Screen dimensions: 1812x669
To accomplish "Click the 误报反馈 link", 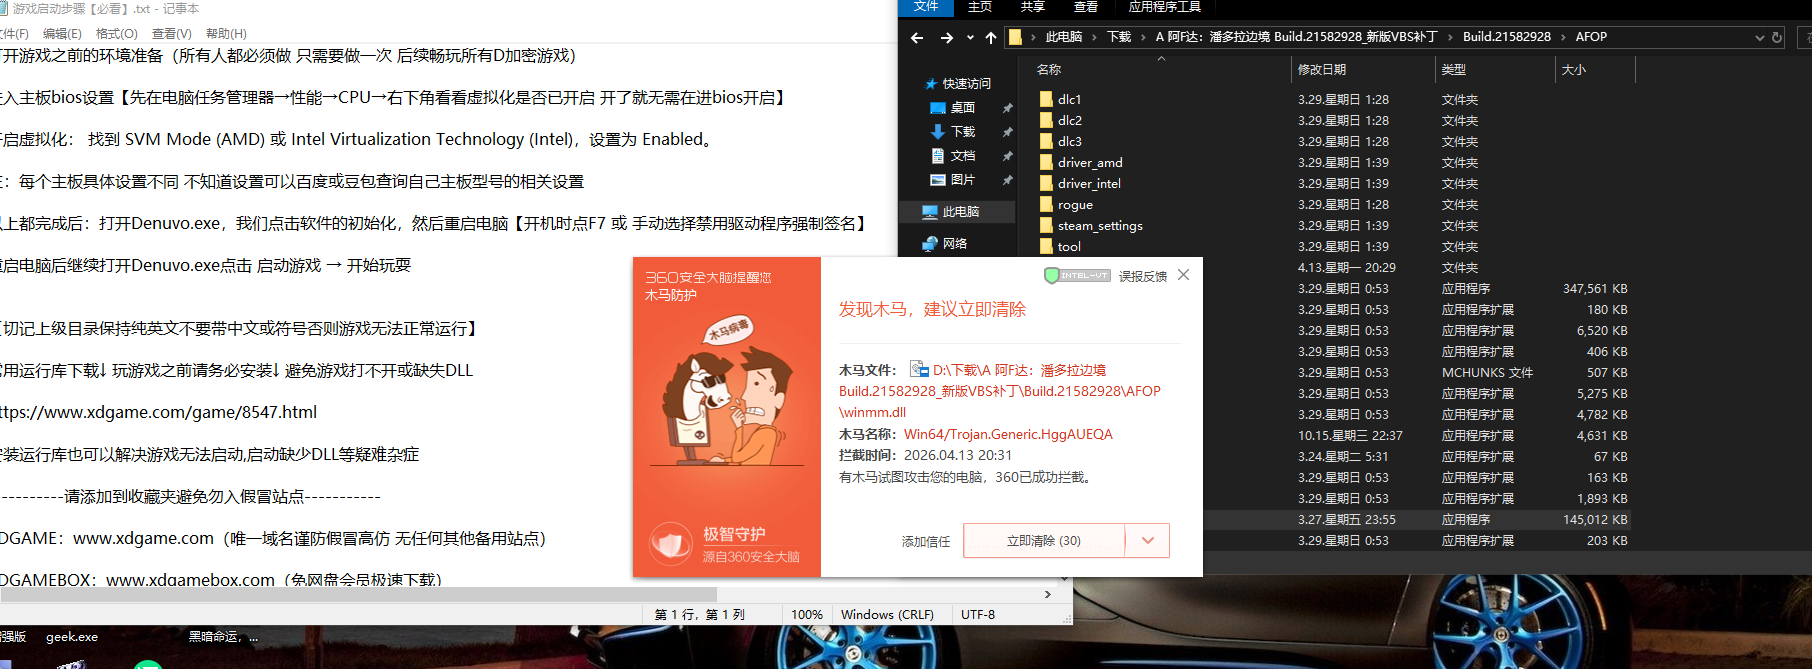I will point(1143,277).
